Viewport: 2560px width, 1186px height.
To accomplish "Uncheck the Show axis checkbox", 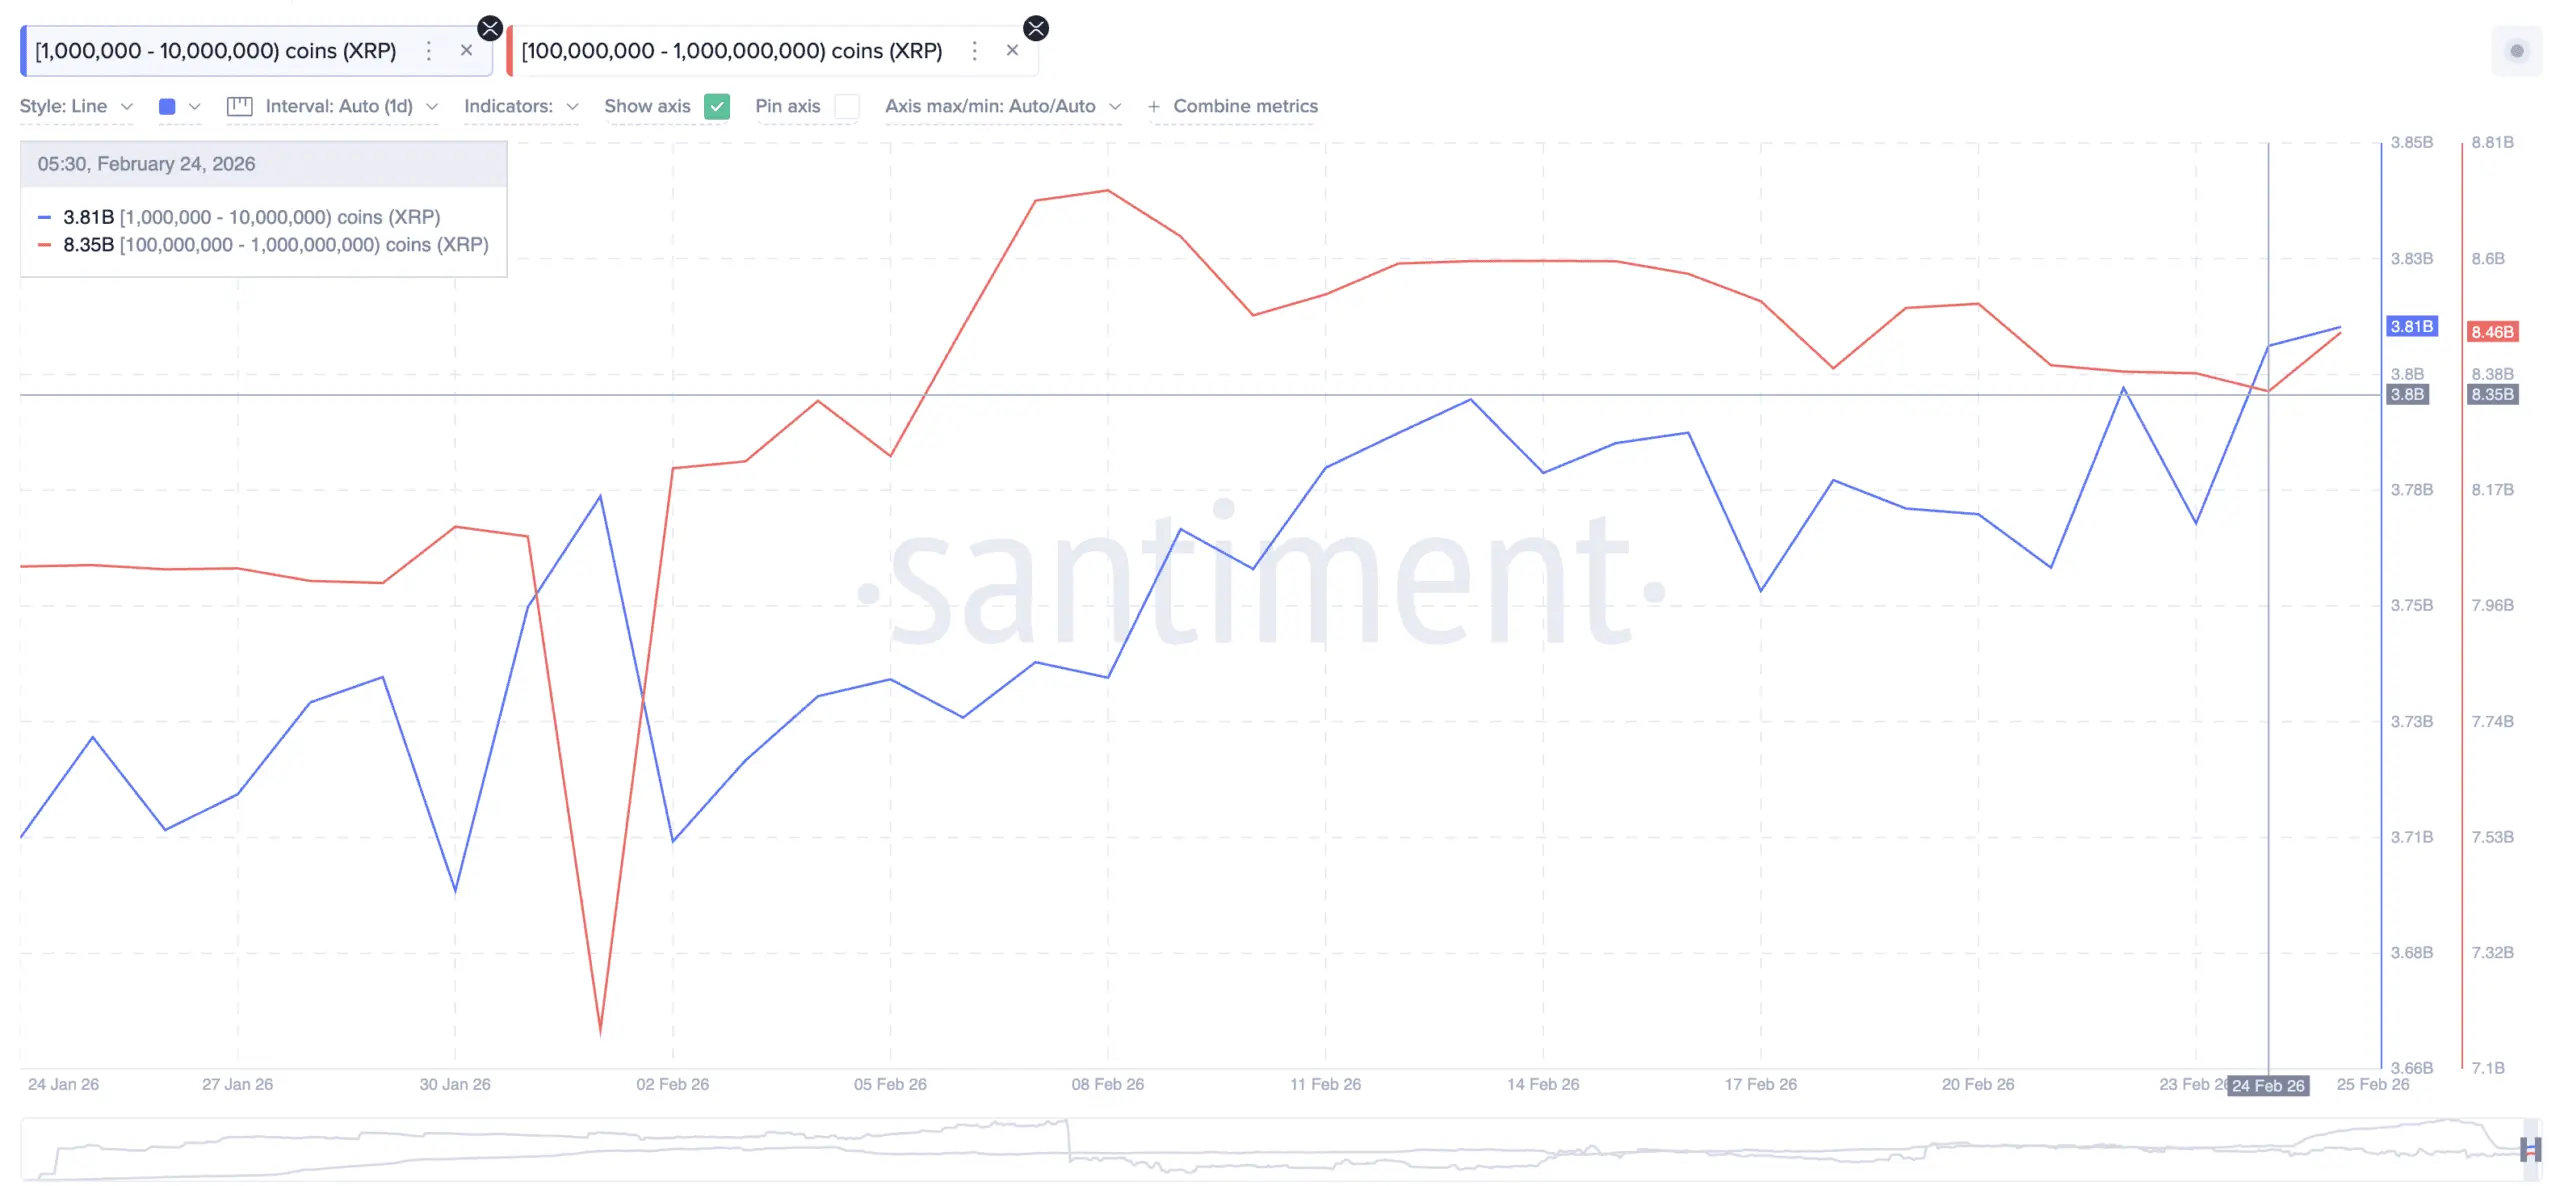I will (x=717, y=106).
